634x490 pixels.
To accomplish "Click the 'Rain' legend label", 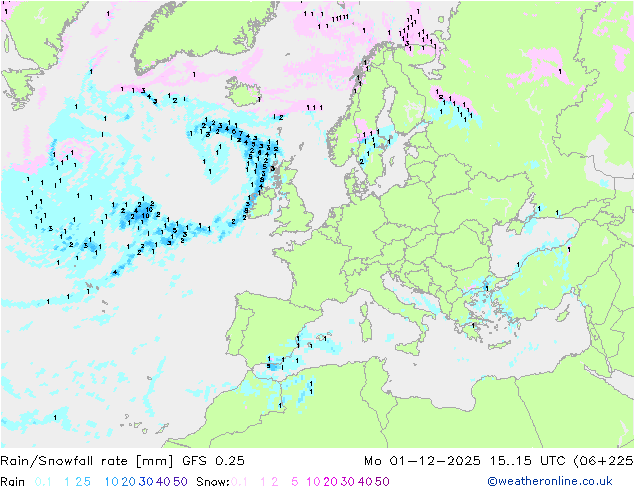I will [x=13, y=482].
